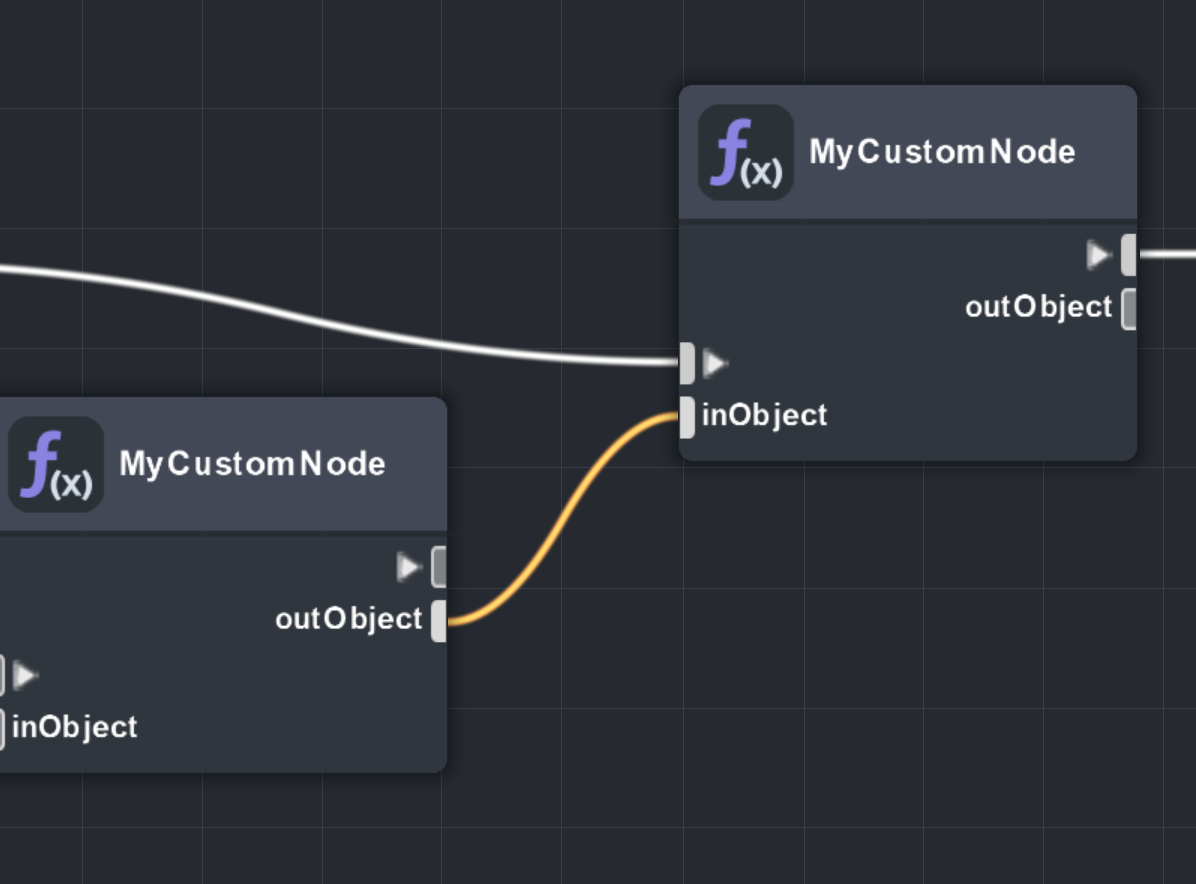Select the upper-right MyCustomNode title
The height and width of the screenshot is (884, 1196).
(942, 152)
